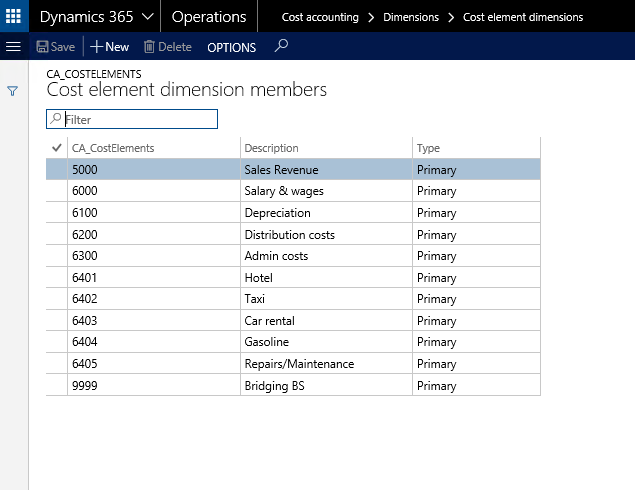
Task: Show filters using the funnel icon
Action: (x=13, y=91)
